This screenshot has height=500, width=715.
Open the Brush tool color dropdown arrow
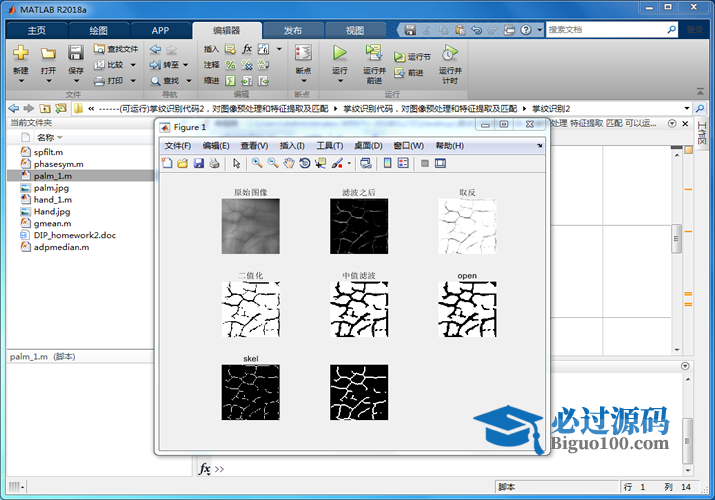coord(349,163)
